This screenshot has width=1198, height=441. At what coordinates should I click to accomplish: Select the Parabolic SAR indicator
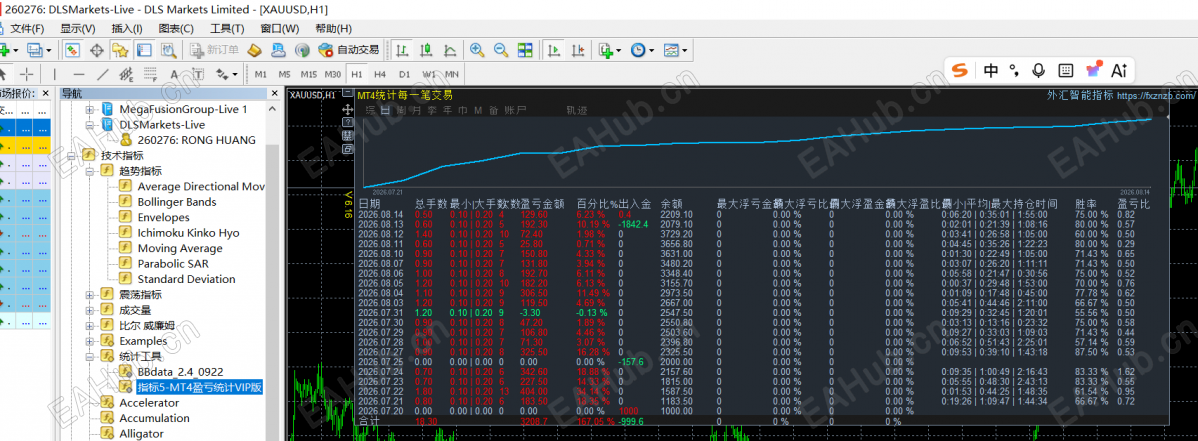click(175, 264)
